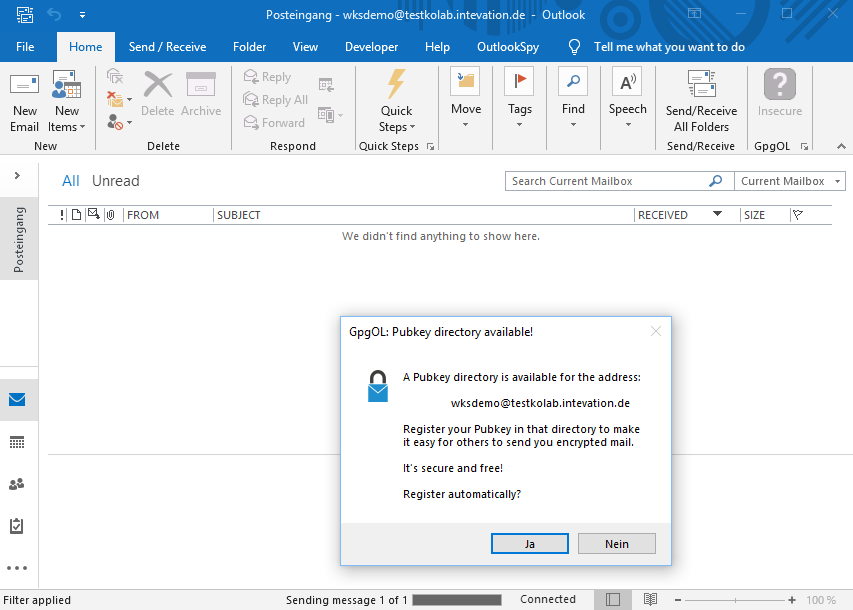Click Send/Receive All Folders icon
This screenshot has width=853, height=610.
click(x=701, y=84)
